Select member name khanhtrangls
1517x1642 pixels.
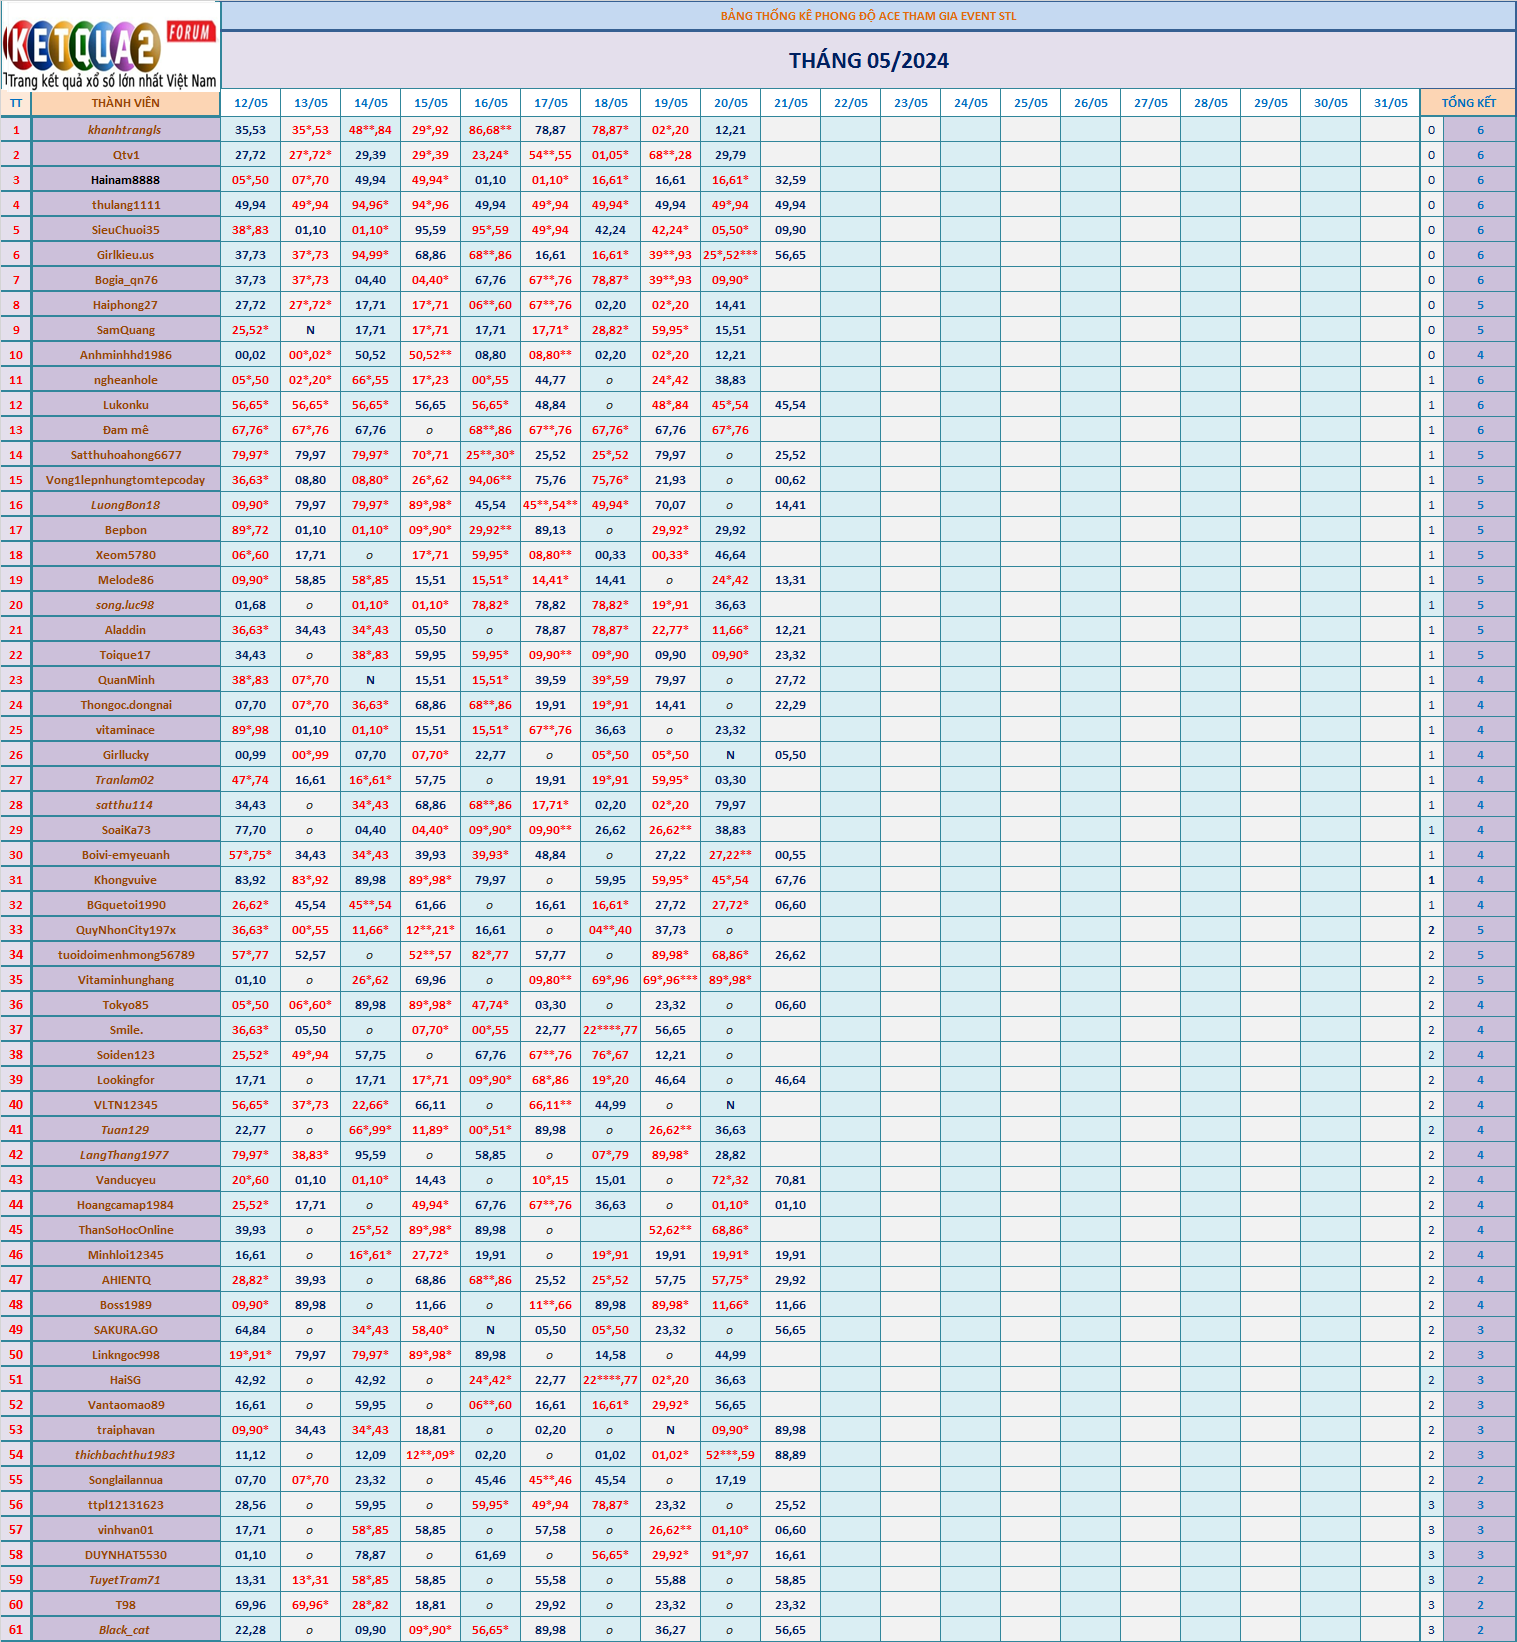point(125,130)
